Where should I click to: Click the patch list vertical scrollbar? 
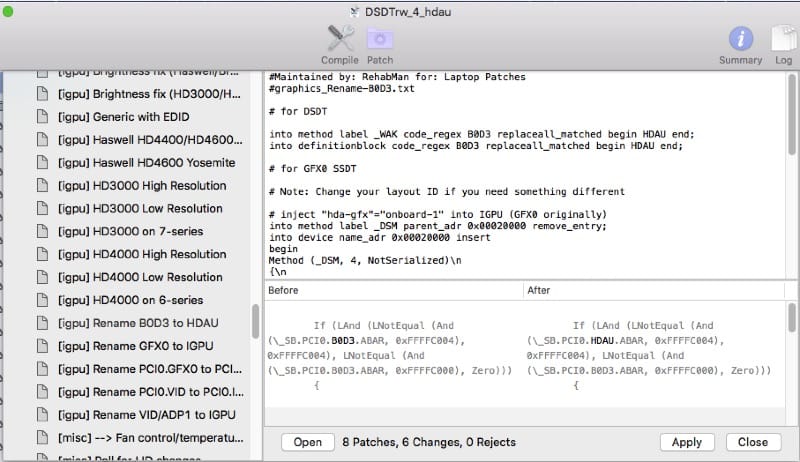(256, 320)
